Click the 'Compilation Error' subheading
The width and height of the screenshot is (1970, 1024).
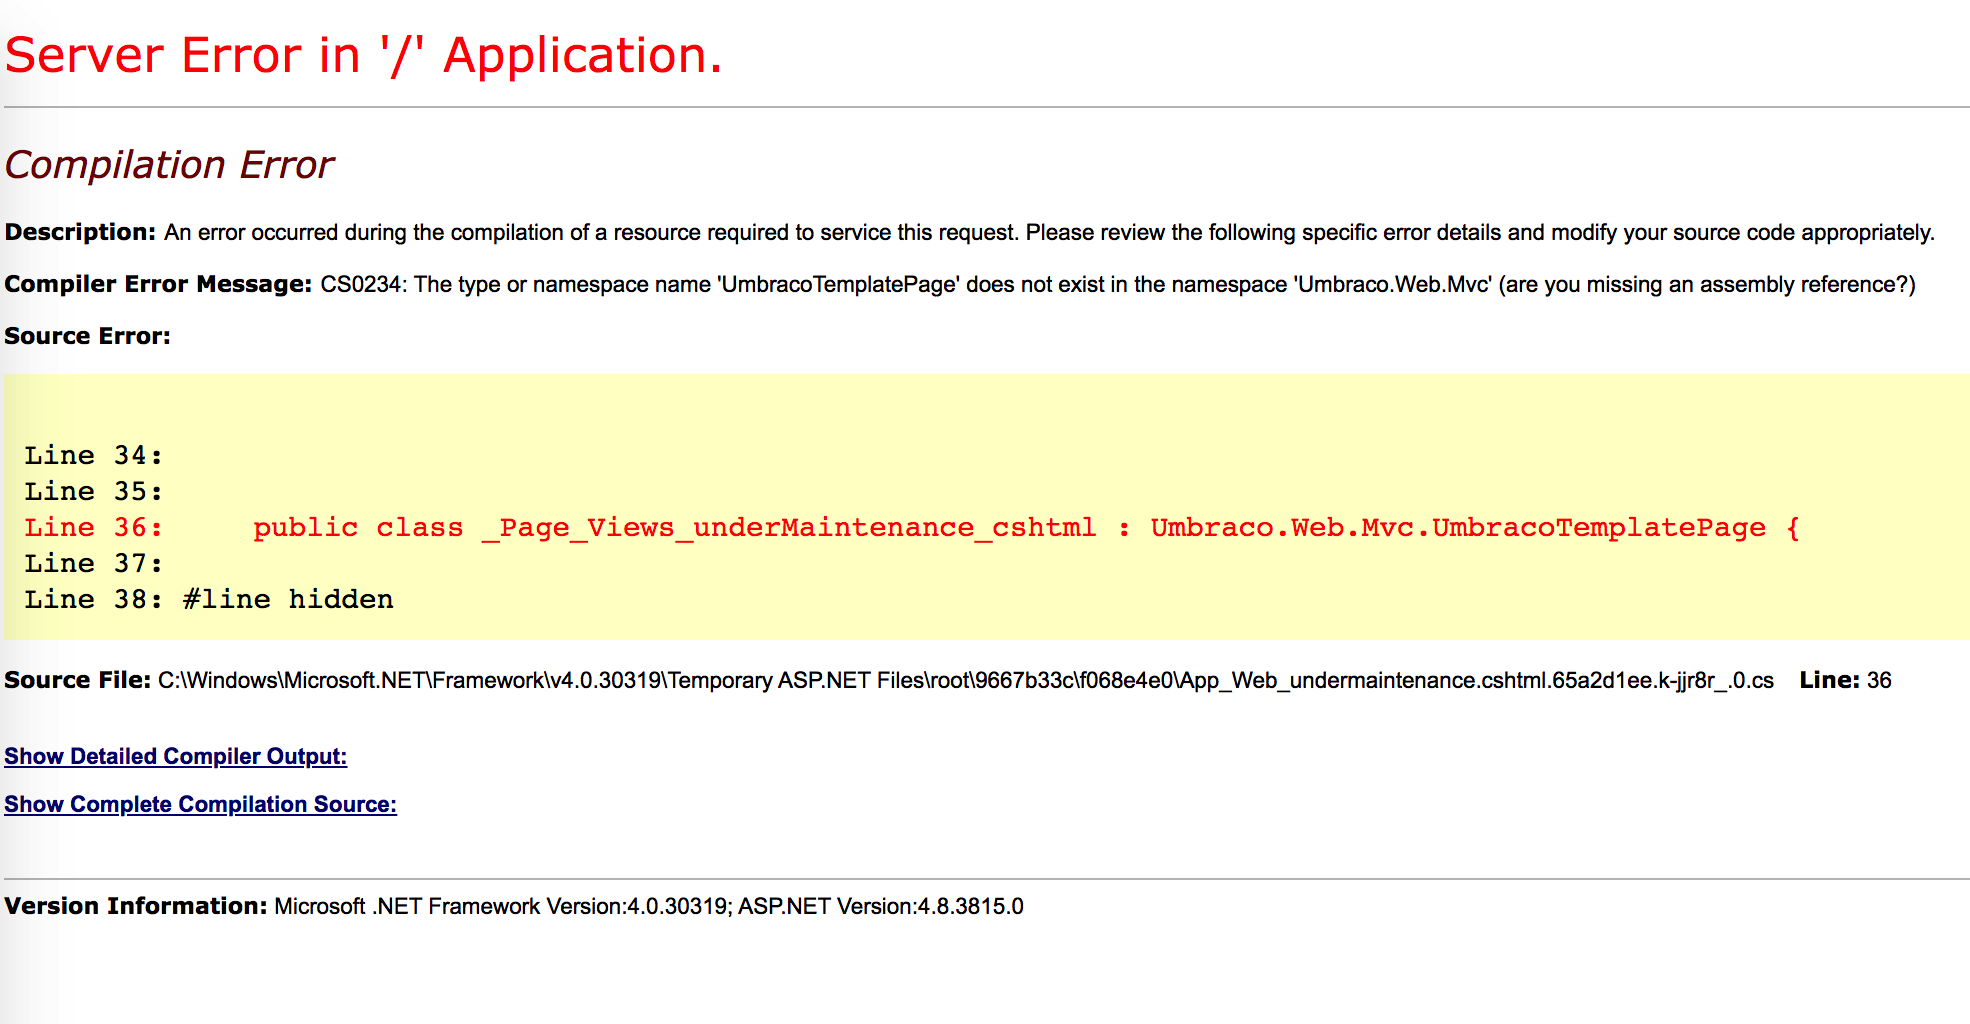click(169, 165)
